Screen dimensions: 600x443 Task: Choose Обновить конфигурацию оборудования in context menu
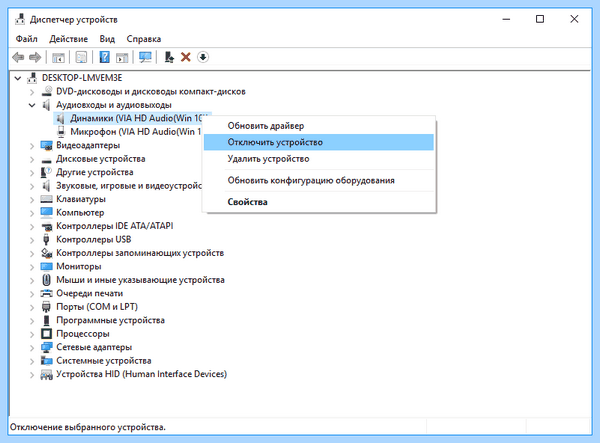pos(319,180)
